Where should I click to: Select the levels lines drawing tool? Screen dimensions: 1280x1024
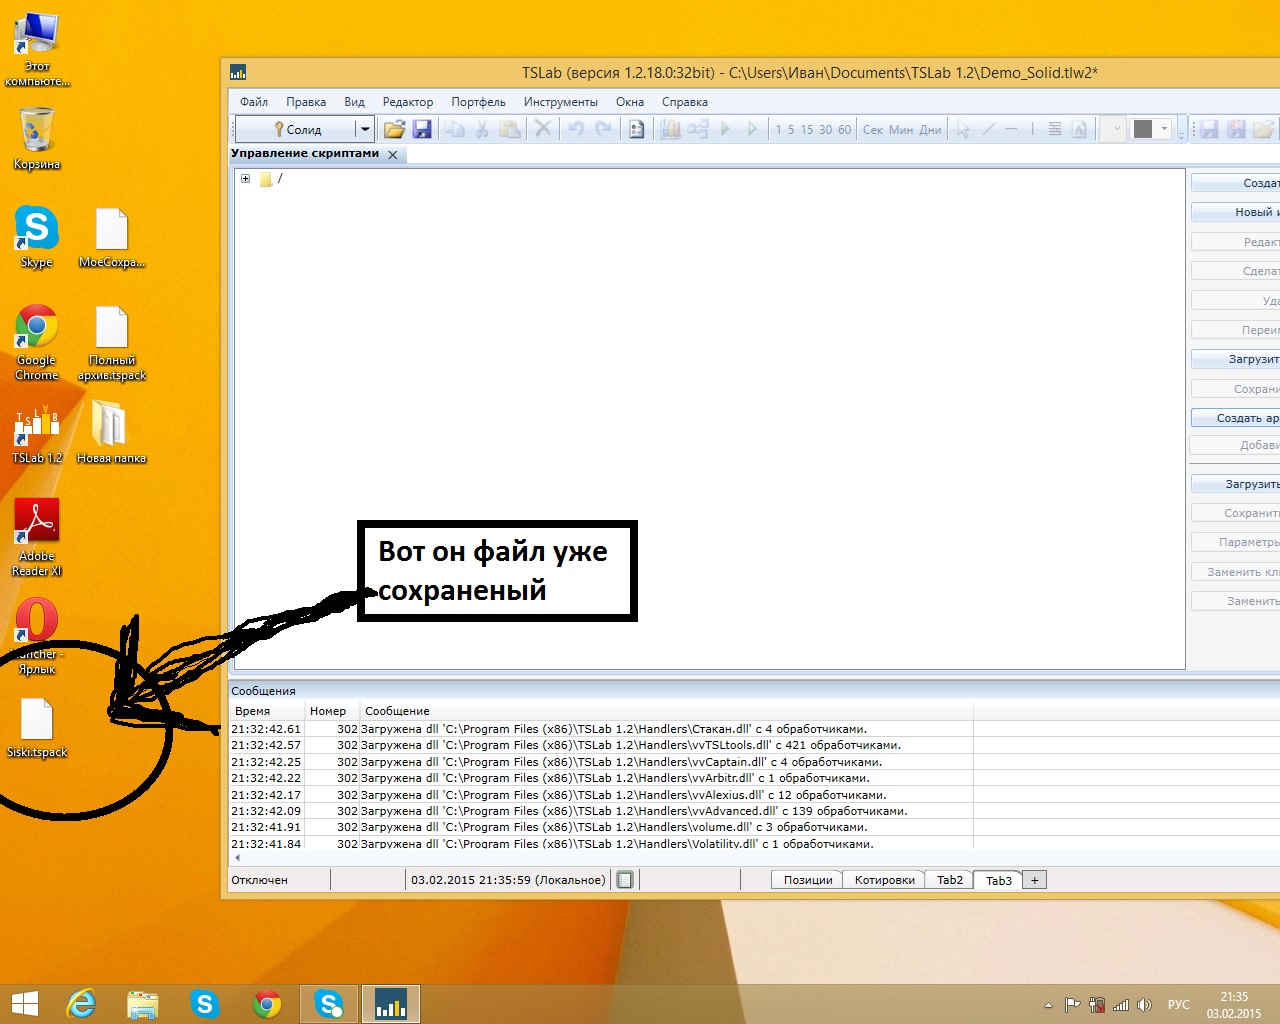point(1055,129)
